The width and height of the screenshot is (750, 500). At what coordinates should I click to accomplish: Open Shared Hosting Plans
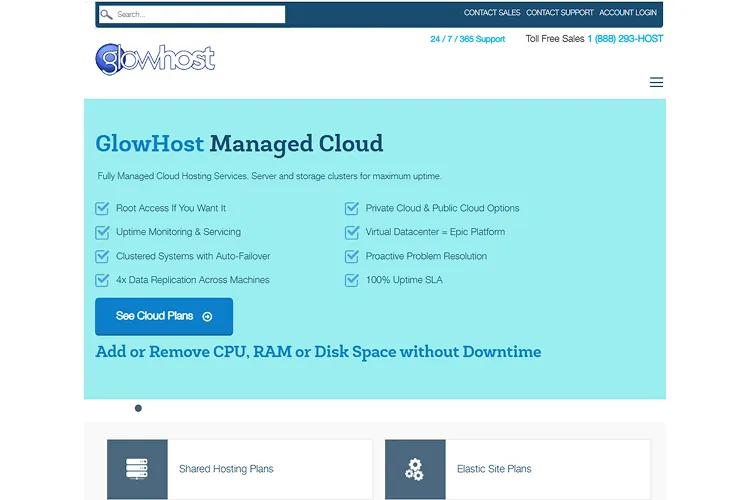coord(226,469)
